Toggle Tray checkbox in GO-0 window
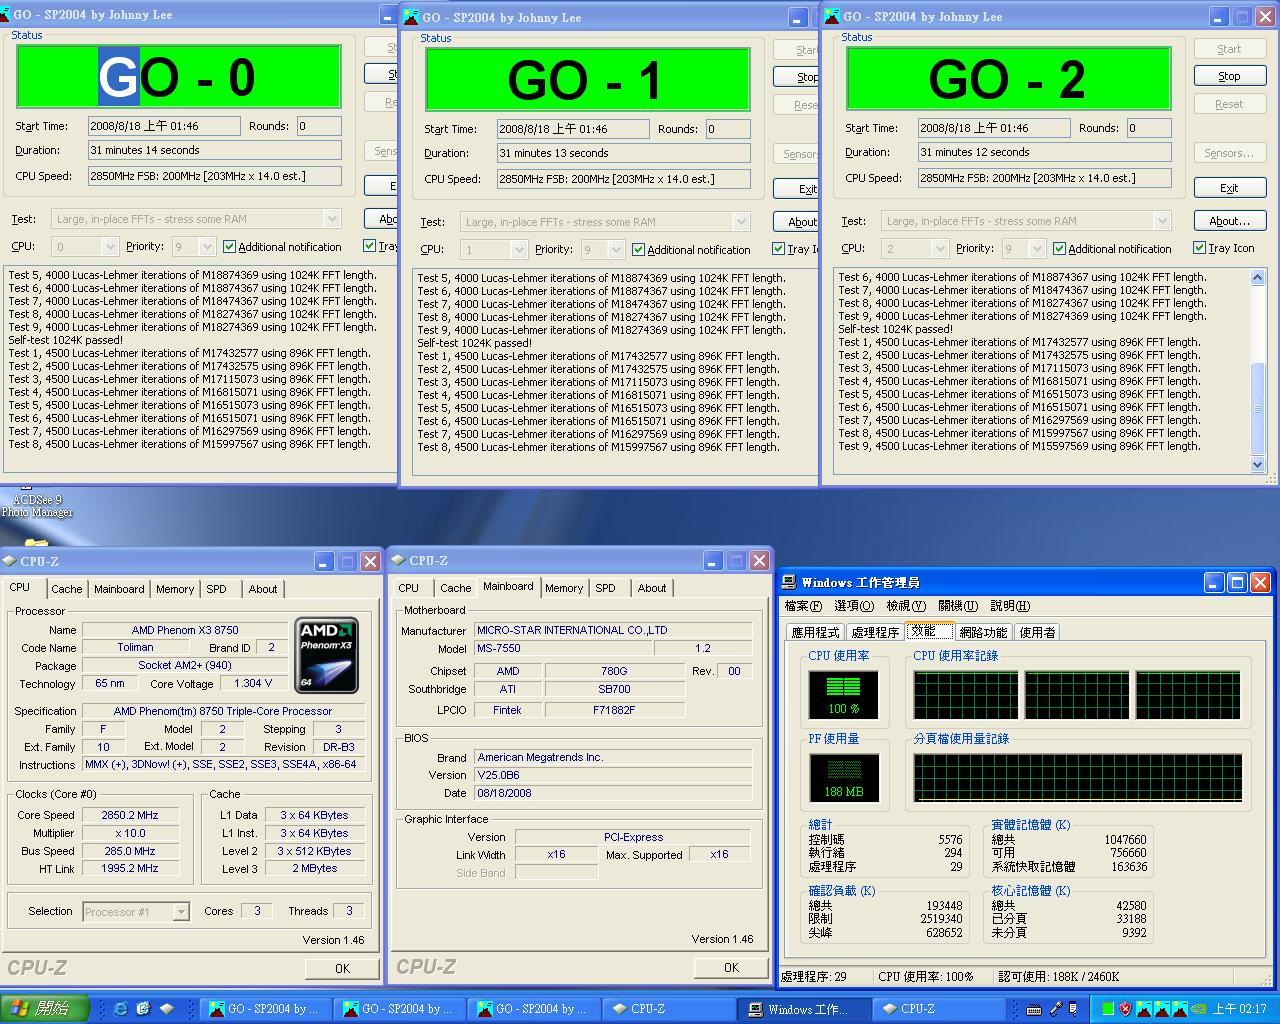 coord(381,246)
